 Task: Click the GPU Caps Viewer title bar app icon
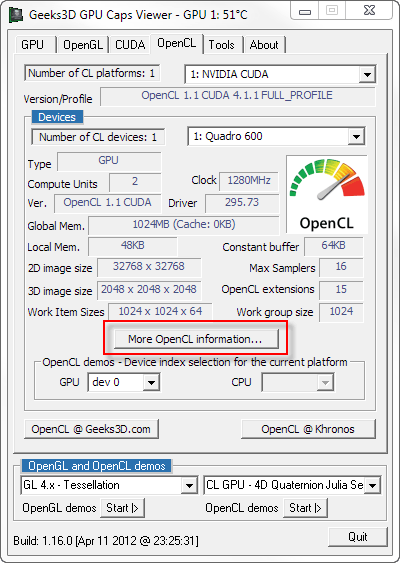(x=16, y=15)
